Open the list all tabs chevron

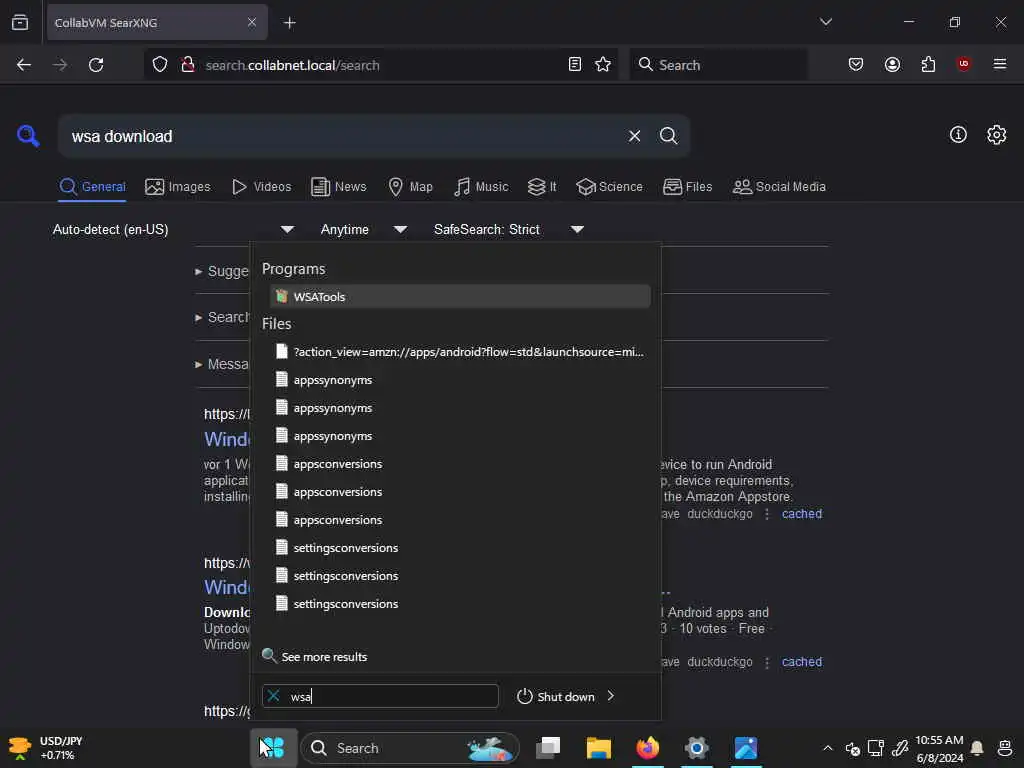tap(825, 22)
